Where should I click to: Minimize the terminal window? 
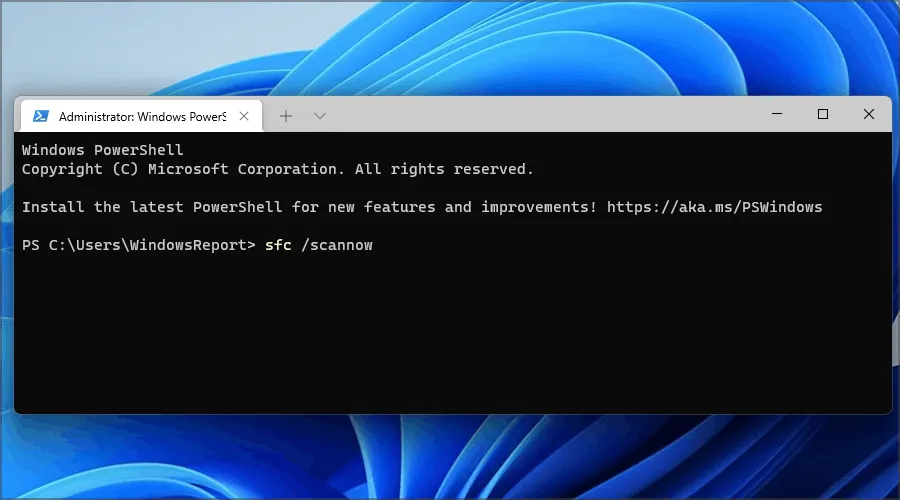[x=776, y=115]
